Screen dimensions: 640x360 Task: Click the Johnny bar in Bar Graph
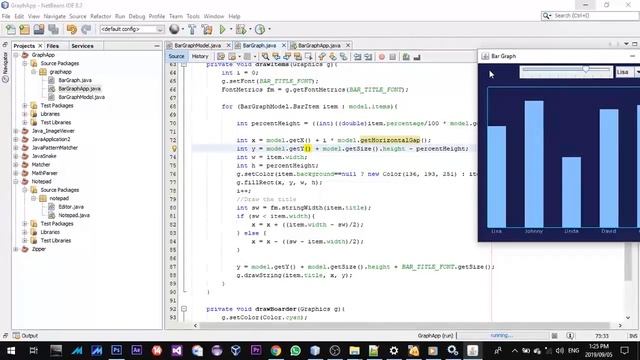coord(534,164)
